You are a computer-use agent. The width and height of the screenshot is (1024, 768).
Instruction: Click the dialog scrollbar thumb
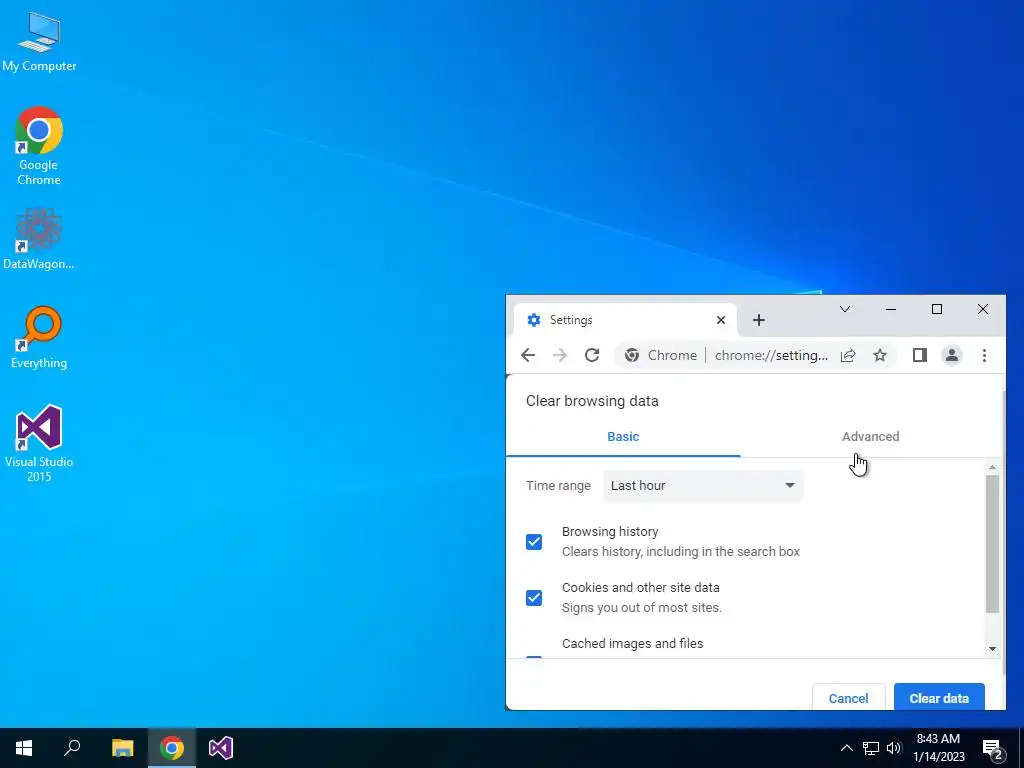[x=992, y=544]
